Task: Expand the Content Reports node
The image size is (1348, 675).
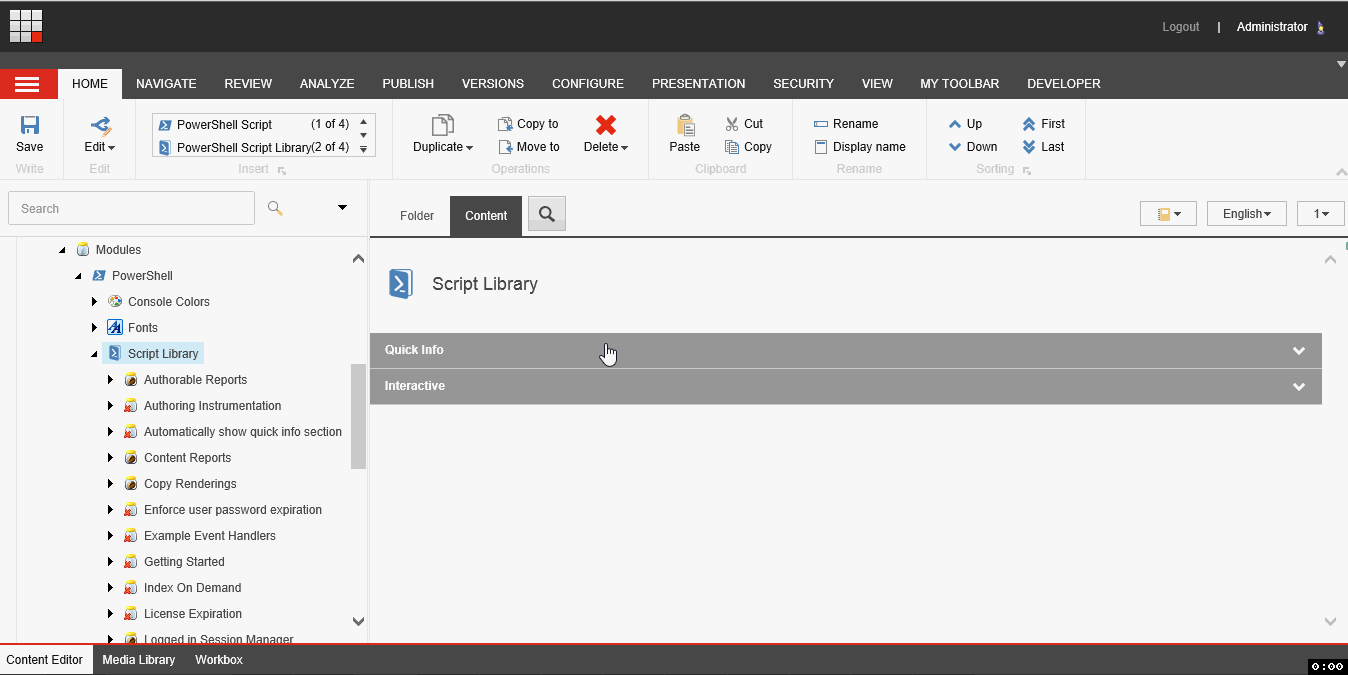Action: (110, 458)
